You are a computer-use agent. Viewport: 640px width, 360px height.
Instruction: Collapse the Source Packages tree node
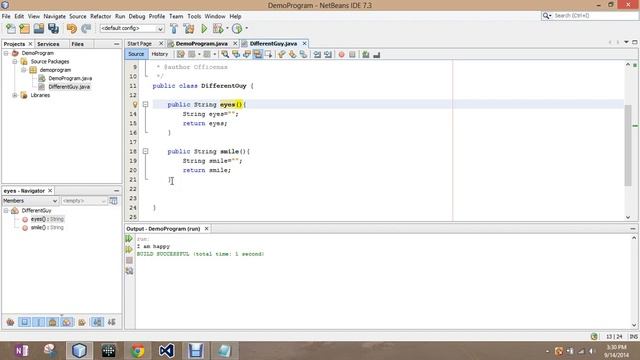15,62
